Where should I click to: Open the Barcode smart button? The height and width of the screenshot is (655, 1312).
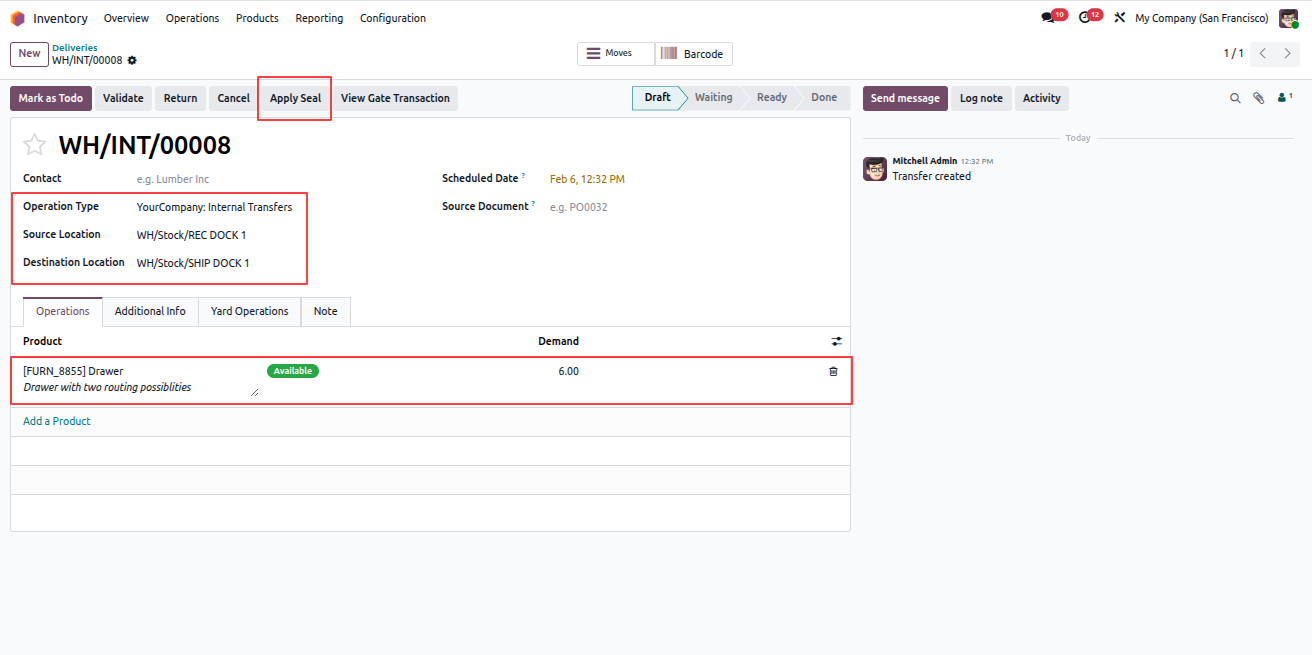[x=694, y=53]
